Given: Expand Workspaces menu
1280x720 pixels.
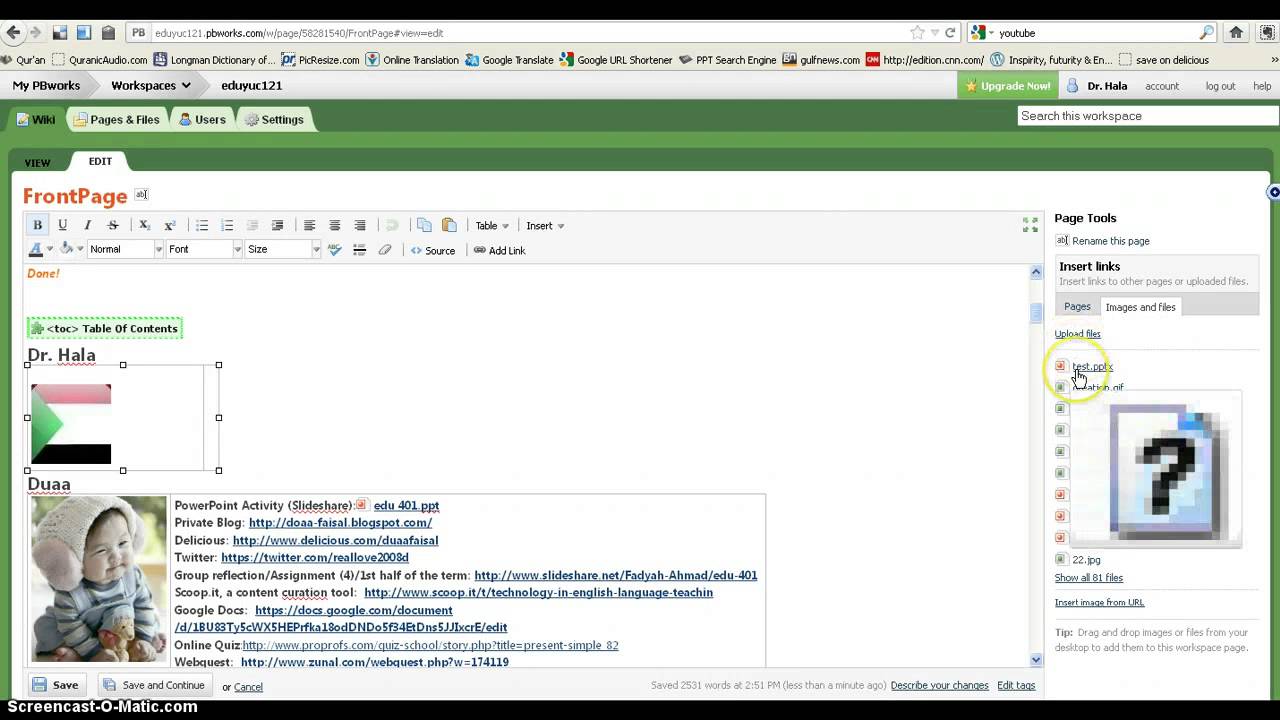Looking at the screenshot, I should click(150, 85).
